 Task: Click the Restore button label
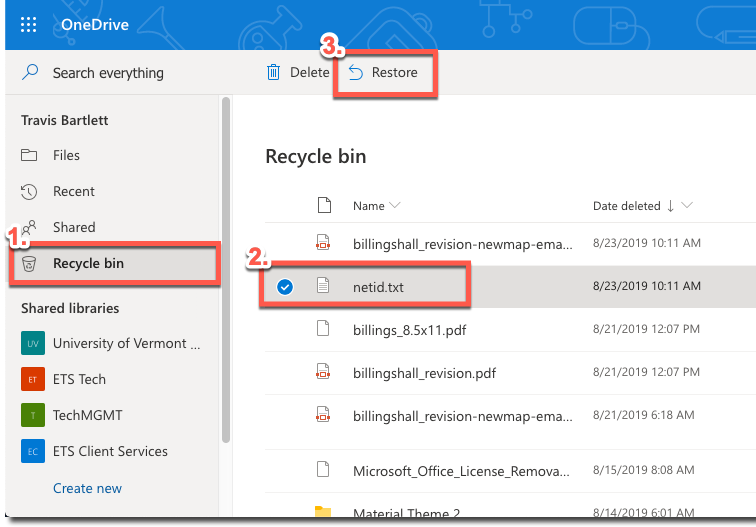click(x=394, y=72)
